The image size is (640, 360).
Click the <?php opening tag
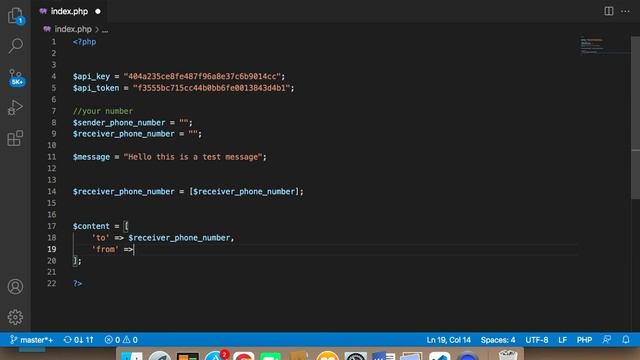point(84,42)
